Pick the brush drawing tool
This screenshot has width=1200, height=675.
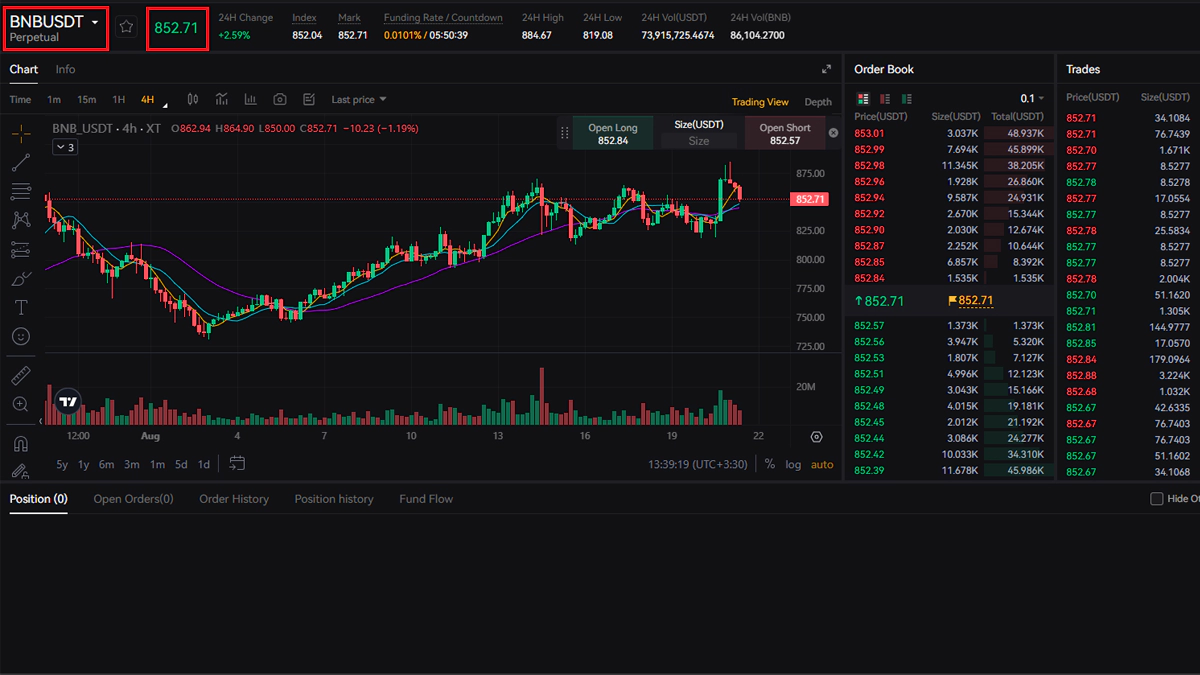(x=21, y=278)
